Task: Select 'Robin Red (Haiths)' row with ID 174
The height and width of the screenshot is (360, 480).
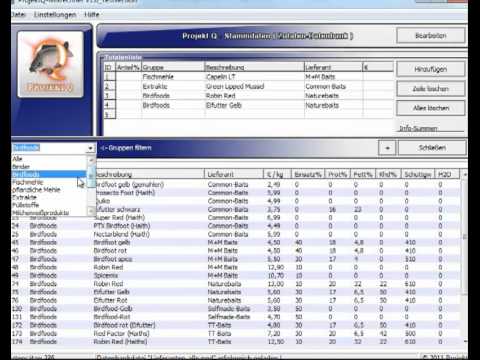Action: tap(235, 341)
